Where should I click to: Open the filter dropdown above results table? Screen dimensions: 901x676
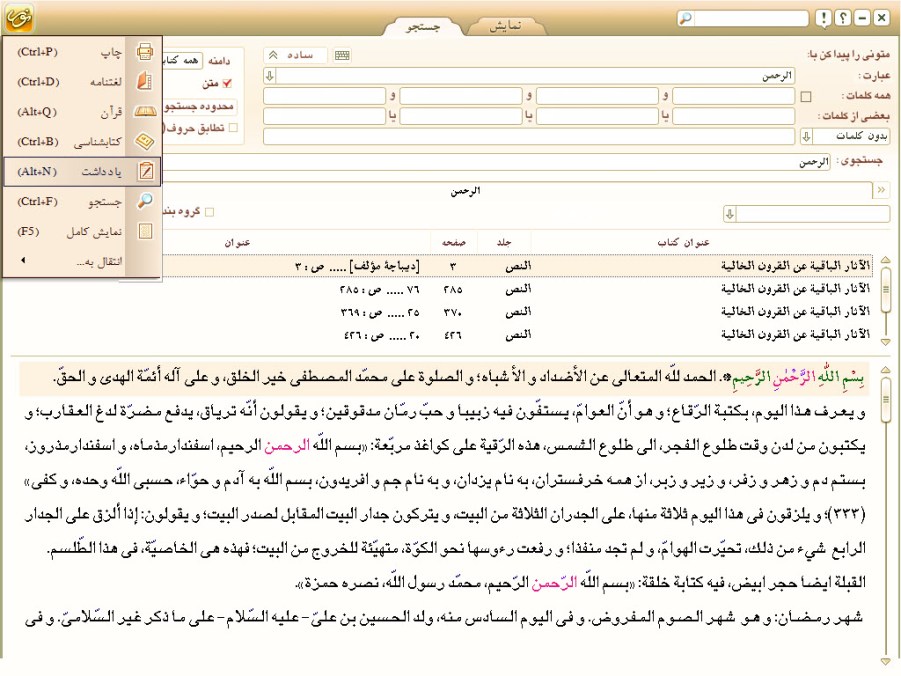click(730, 214)
